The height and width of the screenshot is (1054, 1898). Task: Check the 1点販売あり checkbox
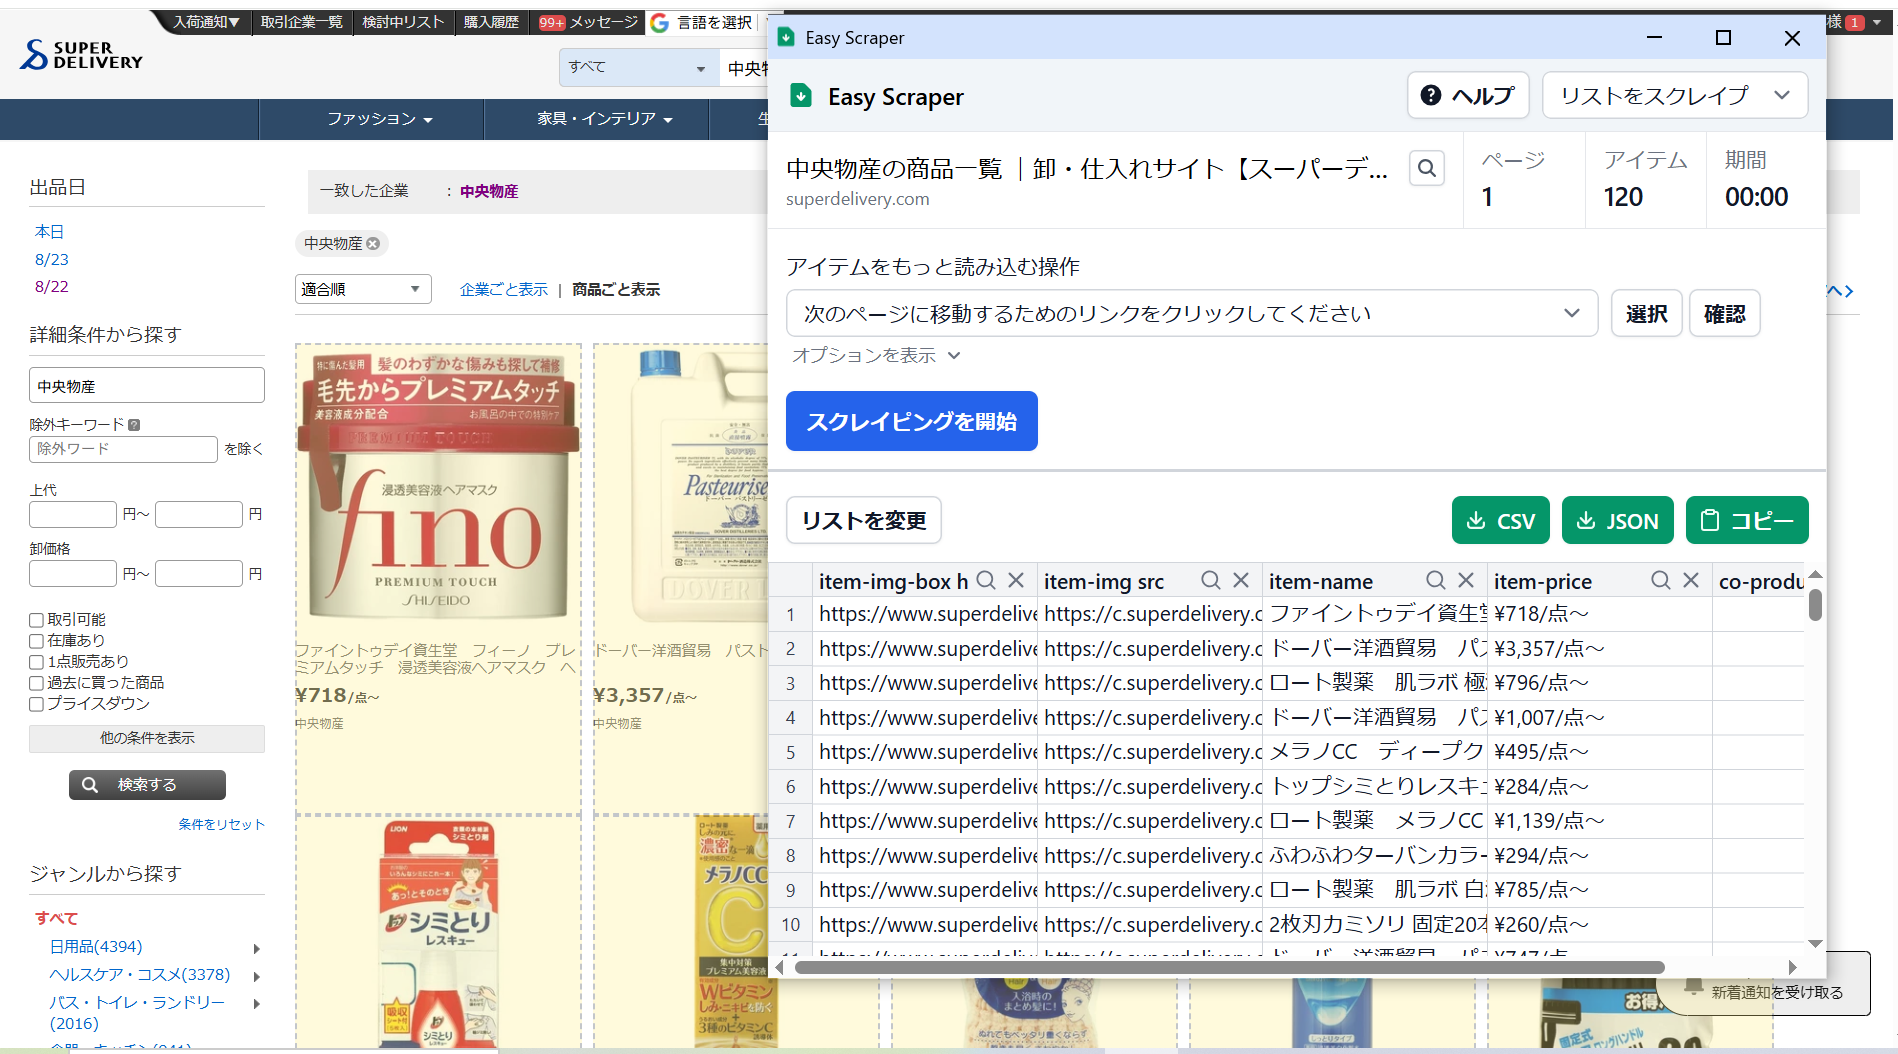pyautogui.click(x=37, y=662)
